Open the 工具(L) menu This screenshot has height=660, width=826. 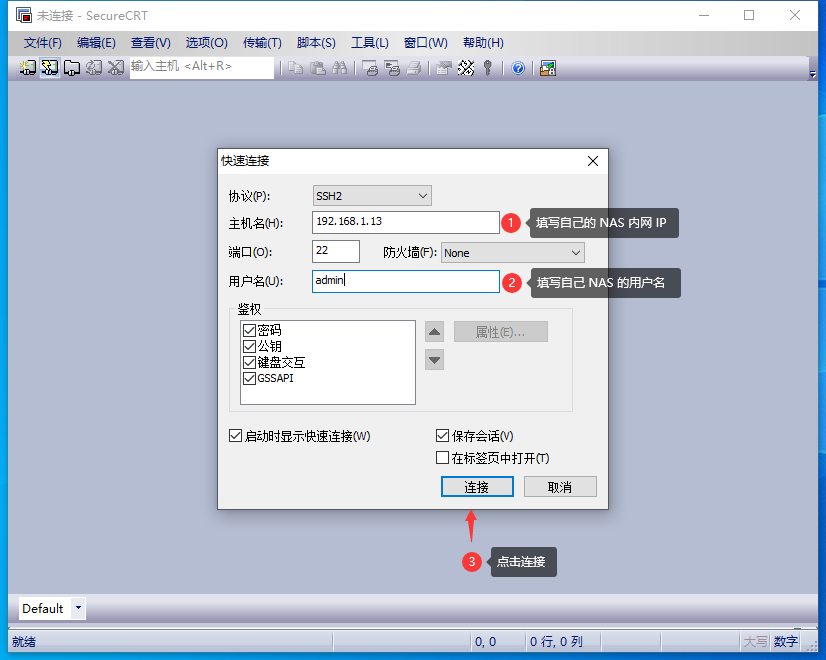(x=370, y=43)
